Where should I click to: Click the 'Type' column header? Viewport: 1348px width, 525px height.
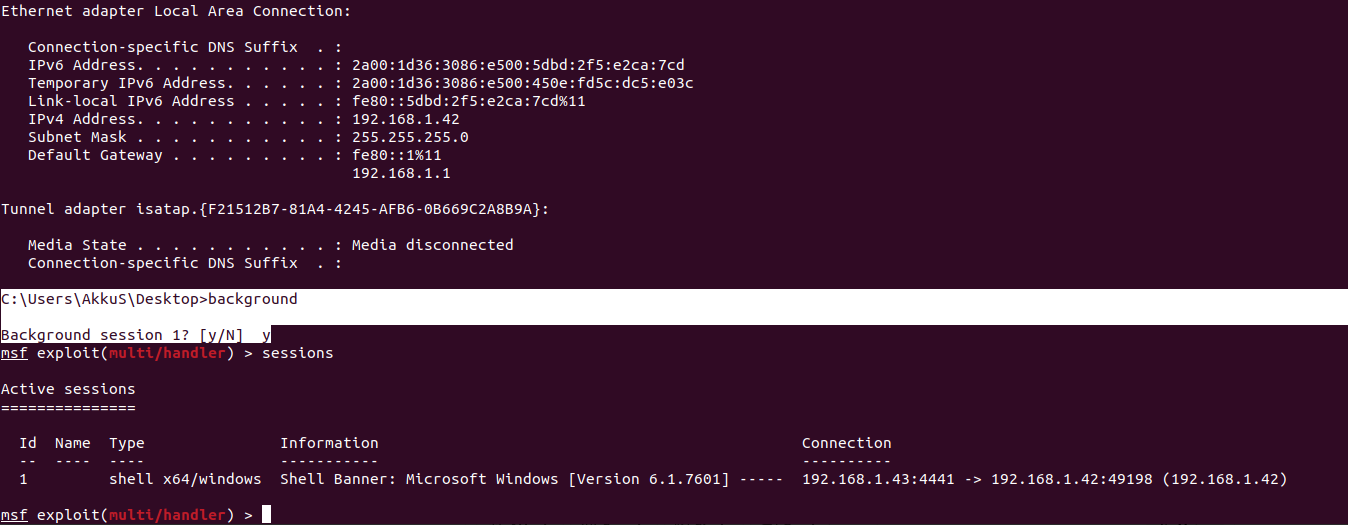(127, 443)
